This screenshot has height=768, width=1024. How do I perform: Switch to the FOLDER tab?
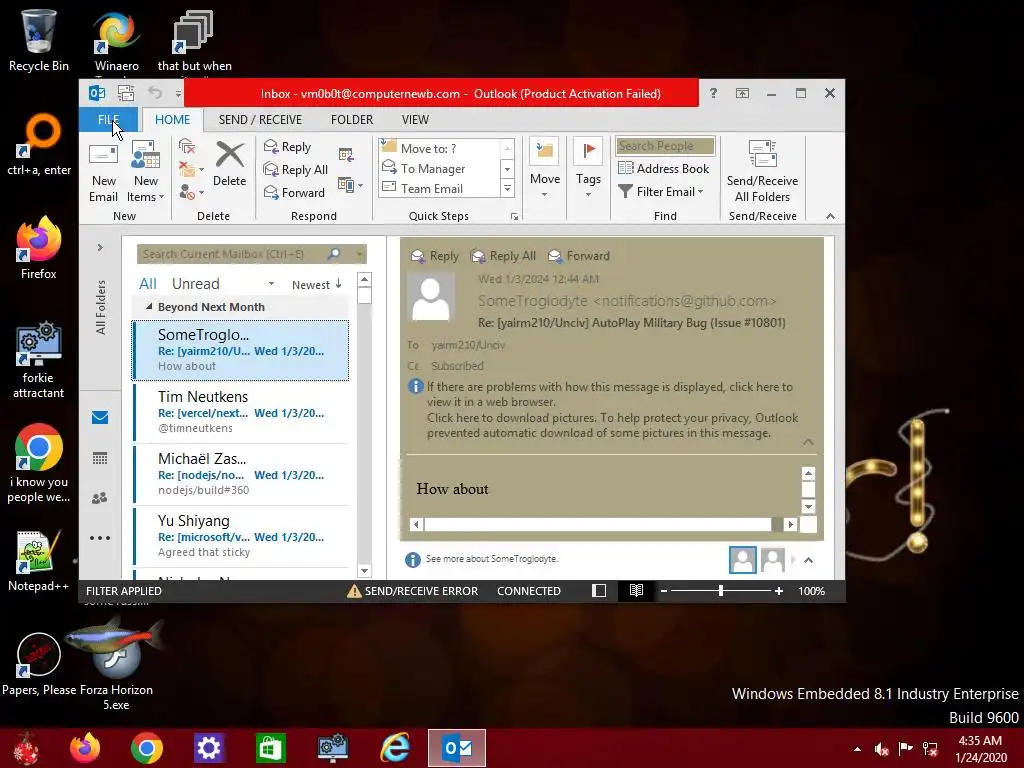coord(351,120)
